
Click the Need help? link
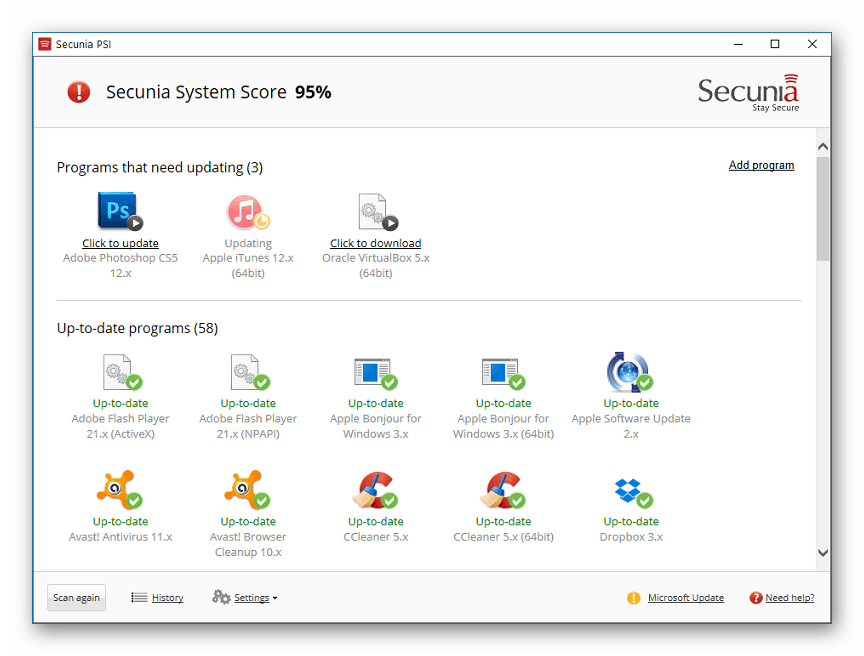(789, 598)
